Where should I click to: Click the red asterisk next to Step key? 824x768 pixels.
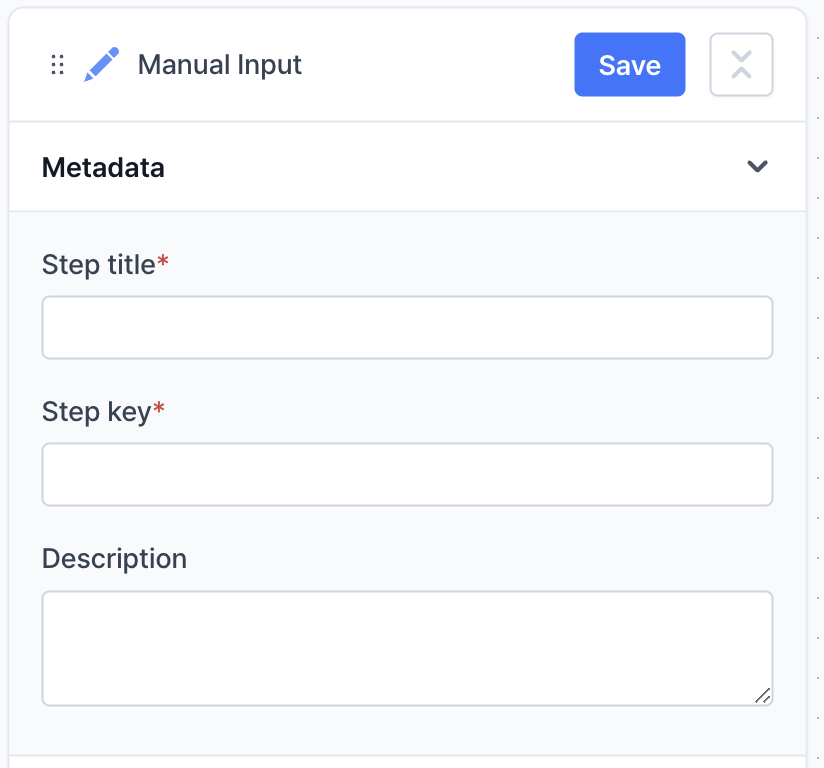point(158,411)
